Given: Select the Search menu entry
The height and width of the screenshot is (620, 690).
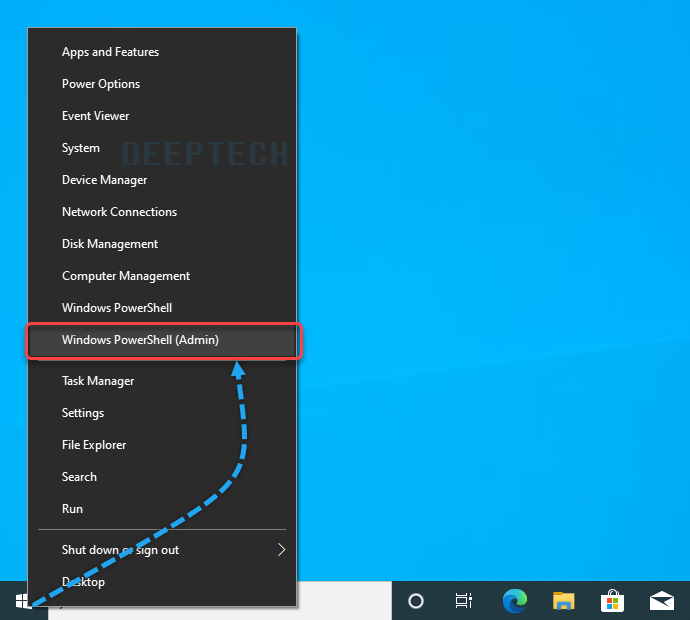Looking at the screenshot, I should coord(162,477).
